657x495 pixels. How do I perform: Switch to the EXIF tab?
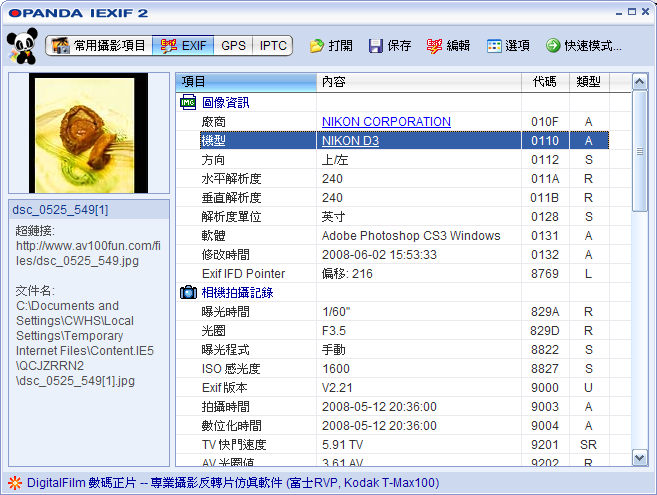pos(183,45)
